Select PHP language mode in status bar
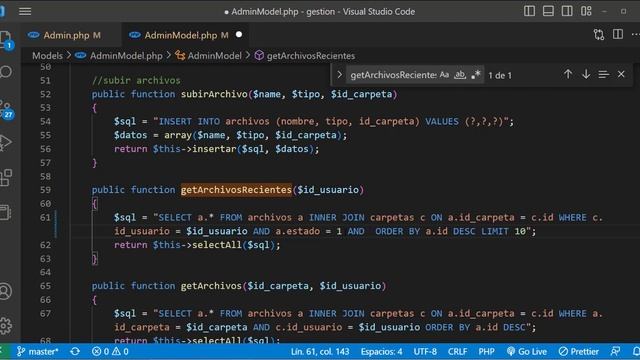 tap(486, 351)
